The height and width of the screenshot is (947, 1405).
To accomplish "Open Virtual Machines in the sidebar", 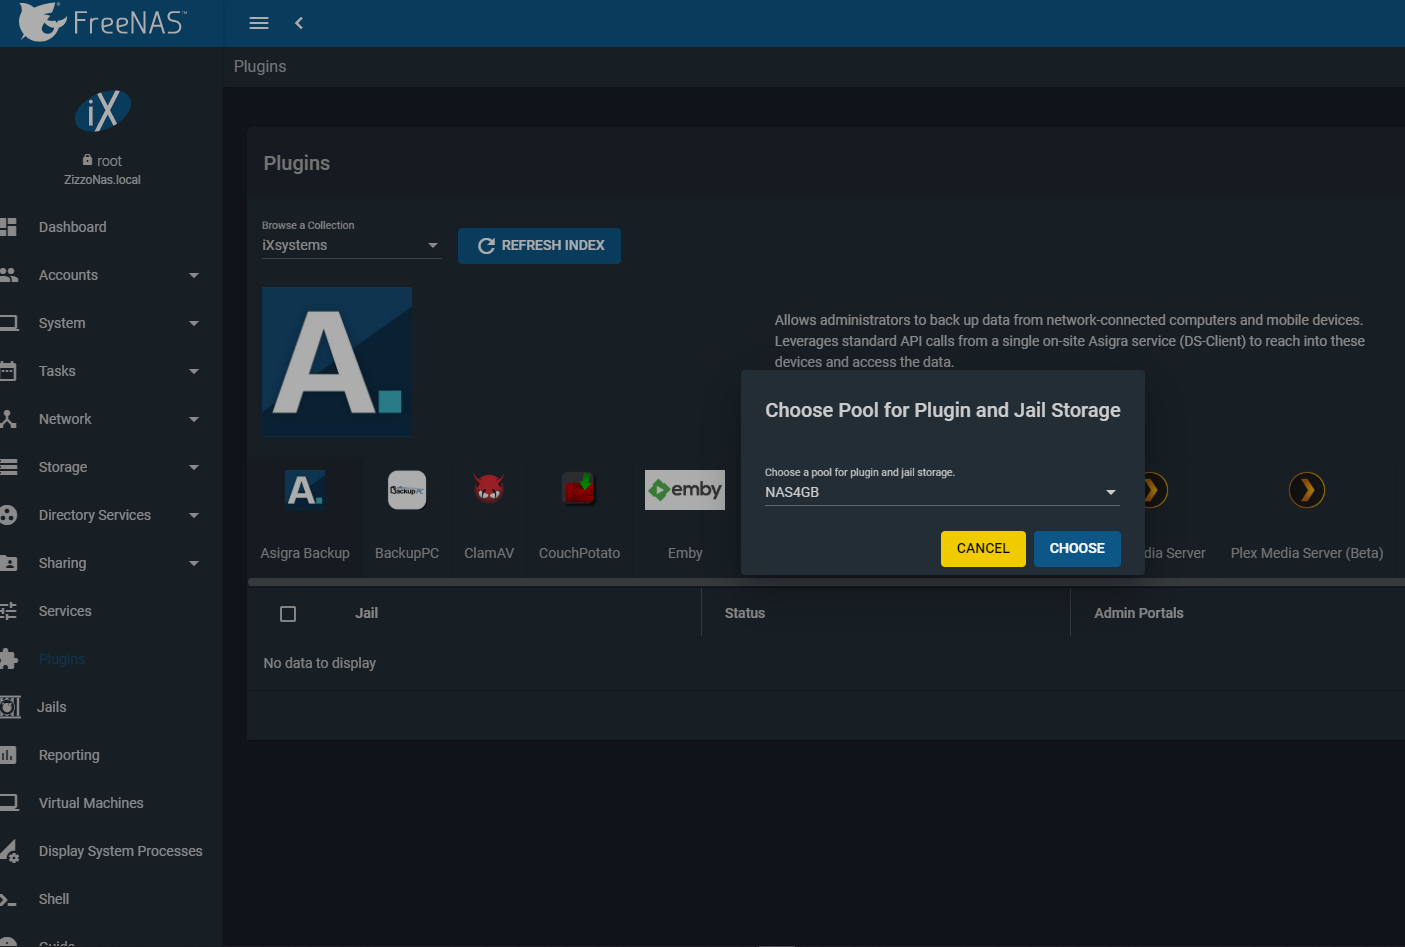I will pyautogui.click(x=91, y=803).
